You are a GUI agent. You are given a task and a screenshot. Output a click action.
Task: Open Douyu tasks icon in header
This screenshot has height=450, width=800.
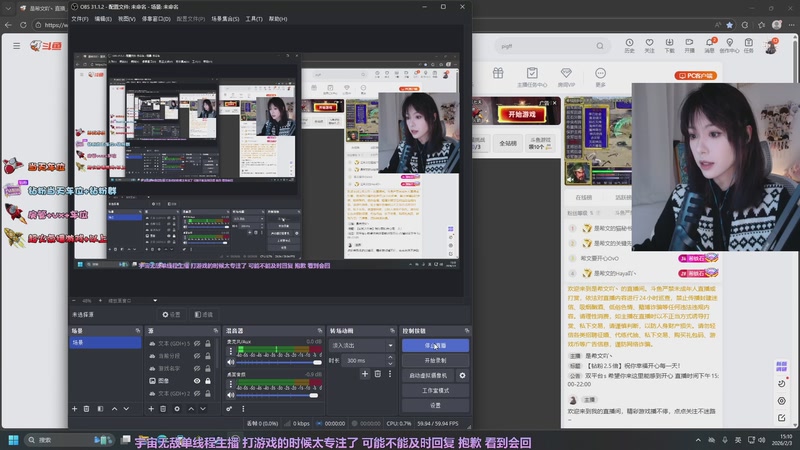coord(748,45)
